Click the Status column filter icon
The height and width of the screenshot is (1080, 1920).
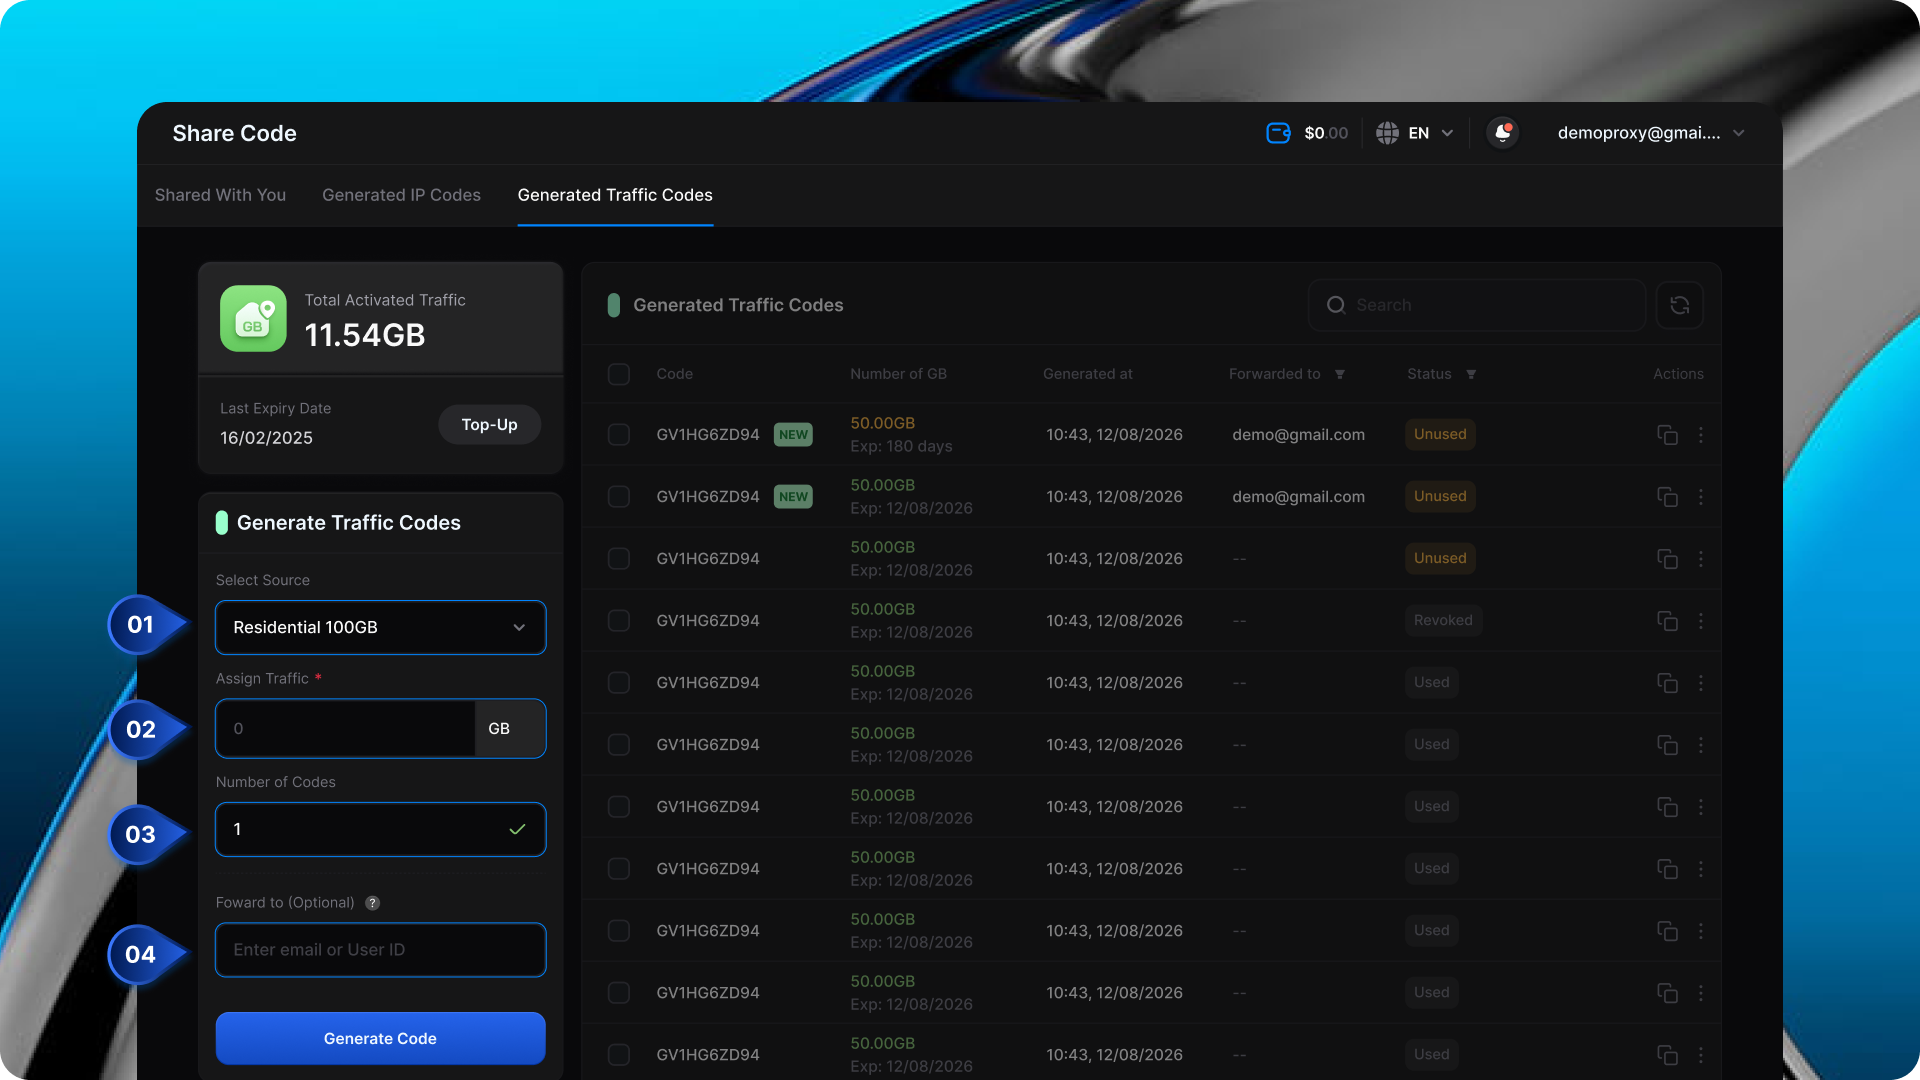pyautogui.click(x=1471, y=374)
